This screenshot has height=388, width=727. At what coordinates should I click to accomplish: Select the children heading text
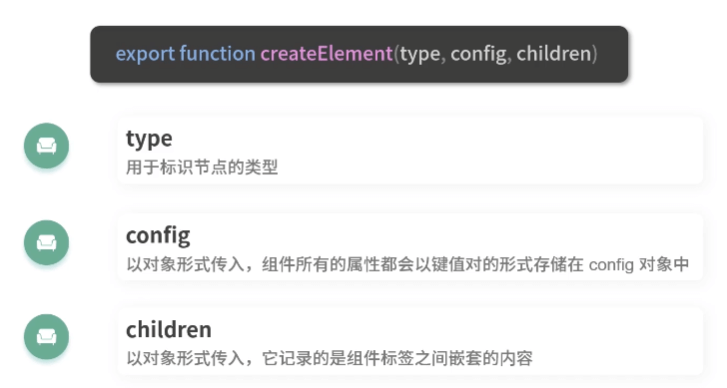tap(169, 330)
